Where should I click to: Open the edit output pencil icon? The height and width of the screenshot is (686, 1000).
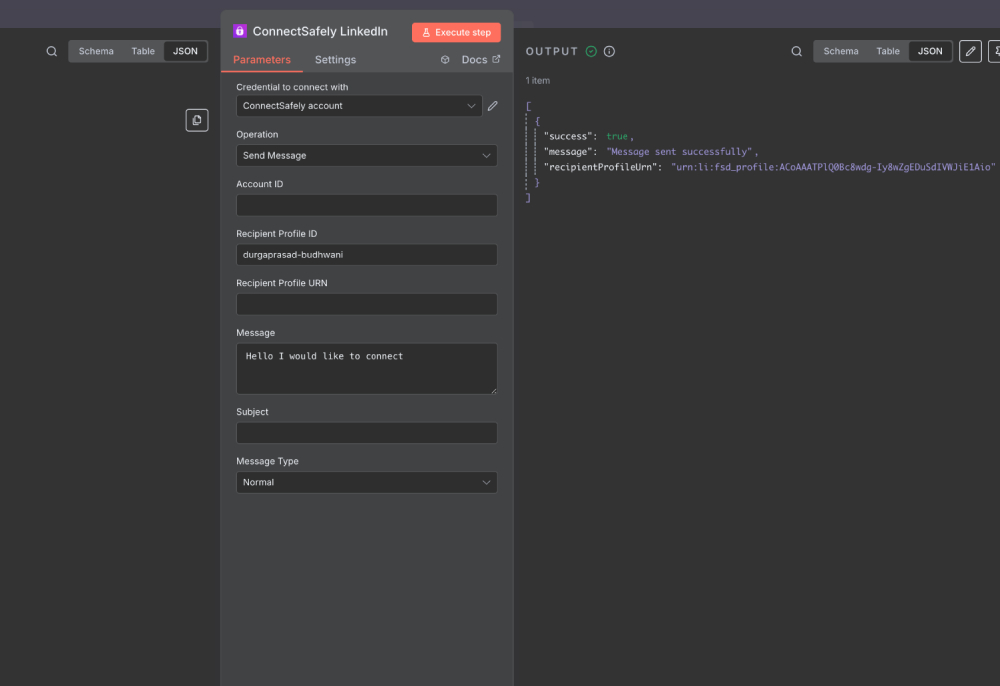[x=969, y=50]
